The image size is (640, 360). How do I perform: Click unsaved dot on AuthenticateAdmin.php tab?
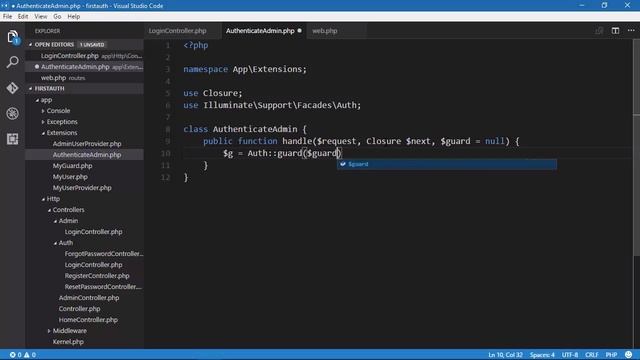300,31
